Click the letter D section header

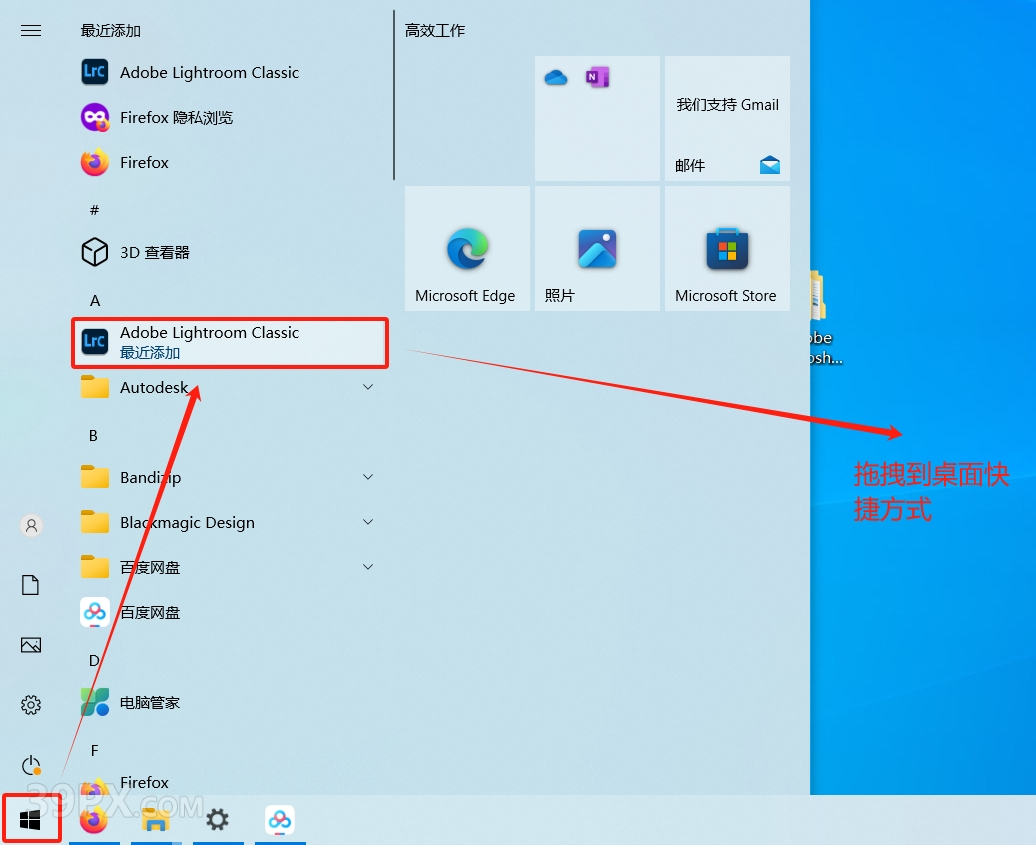coord(94,661)
